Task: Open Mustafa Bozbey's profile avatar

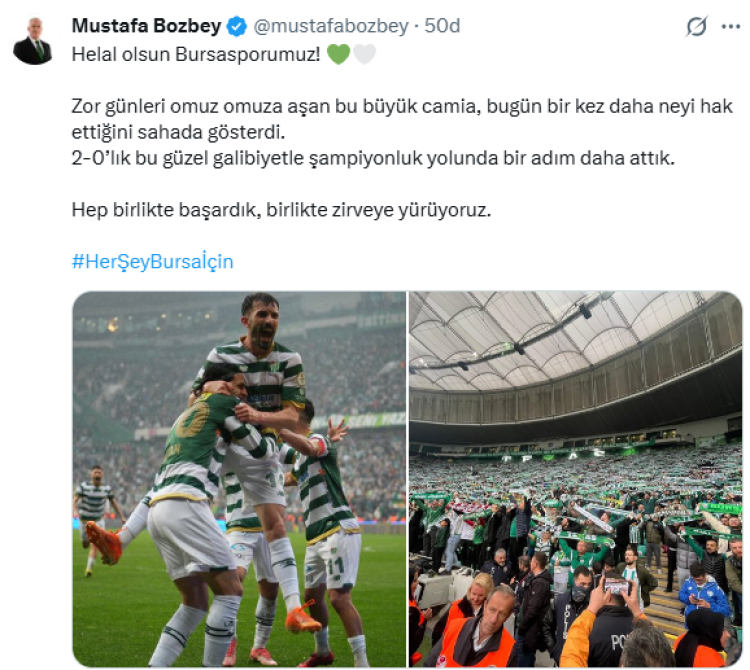Action: 33,41
